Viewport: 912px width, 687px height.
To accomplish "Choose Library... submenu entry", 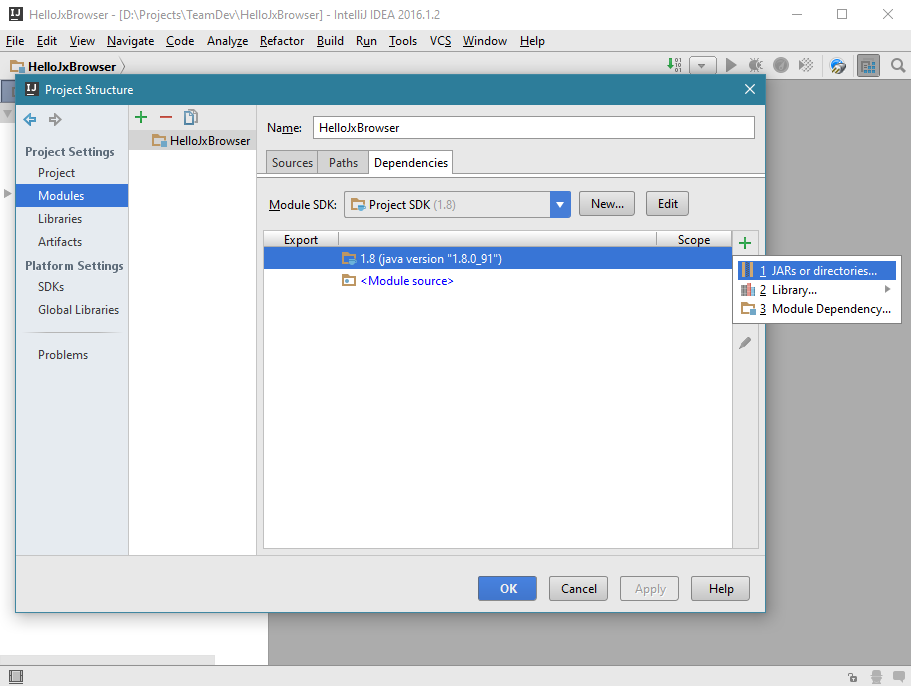I will [817, 290].
